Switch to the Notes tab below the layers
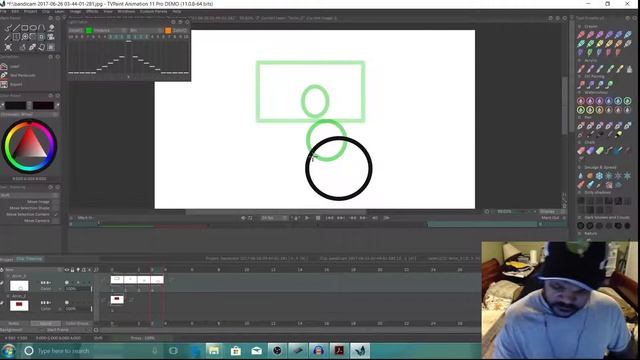 pyautogui.click(x=13, y=323)
